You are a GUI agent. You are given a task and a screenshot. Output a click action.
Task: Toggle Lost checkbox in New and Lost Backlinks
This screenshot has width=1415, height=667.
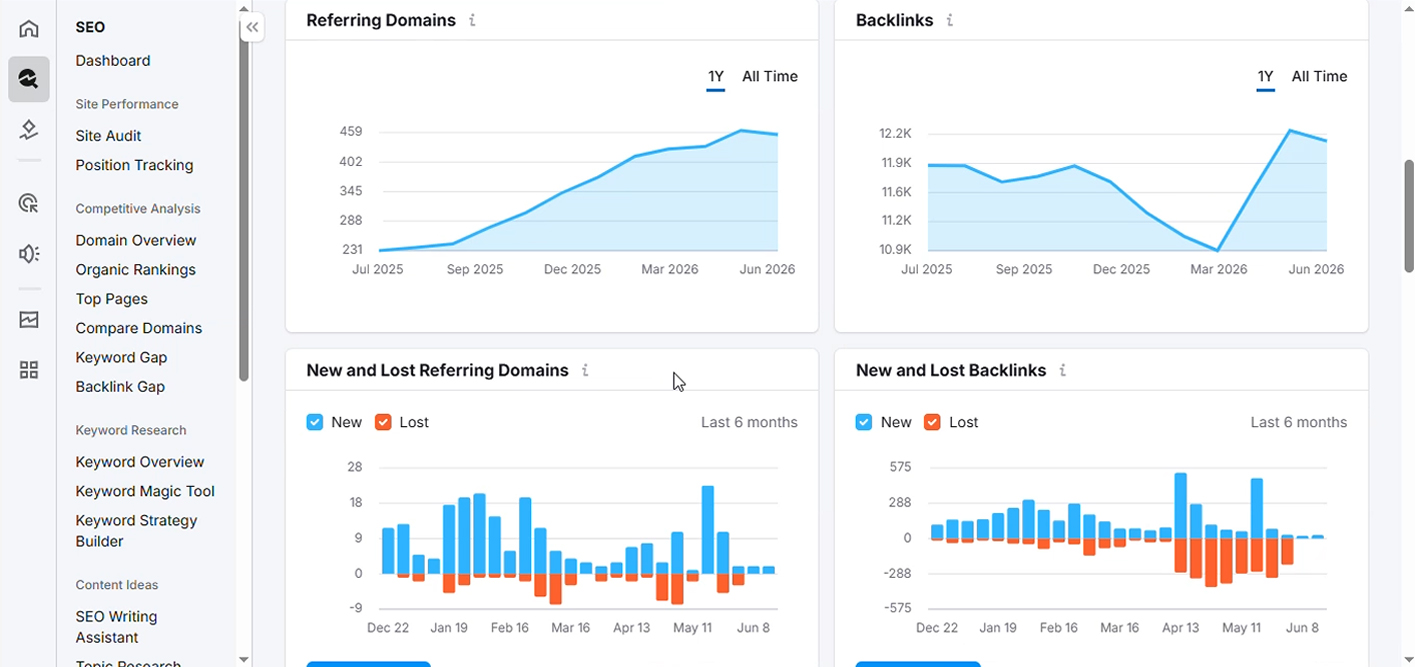tap(932, 422)
